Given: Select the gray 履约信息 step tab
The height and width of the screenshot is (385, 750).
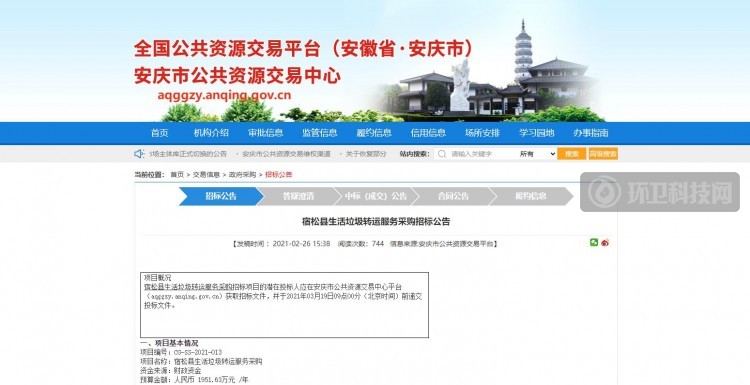Looking at the screenshot, I should (x=531, y=197).
